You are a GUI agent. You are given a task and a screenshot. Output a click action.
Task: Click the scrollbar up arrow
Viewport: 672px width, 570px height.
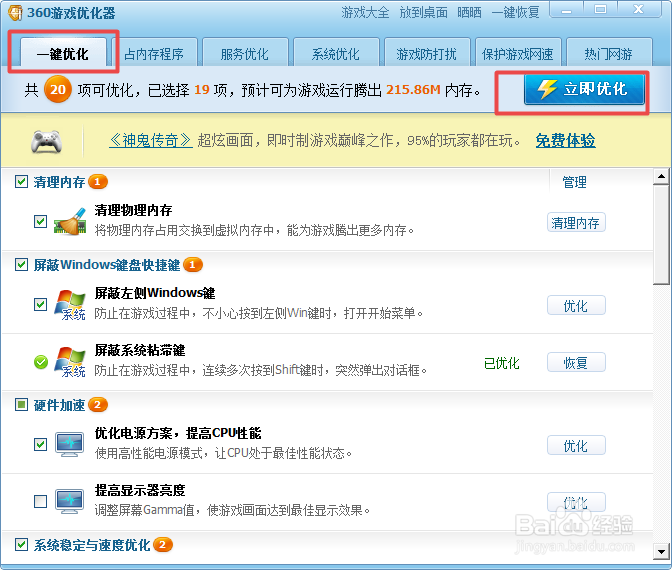(x=661, y=176)
